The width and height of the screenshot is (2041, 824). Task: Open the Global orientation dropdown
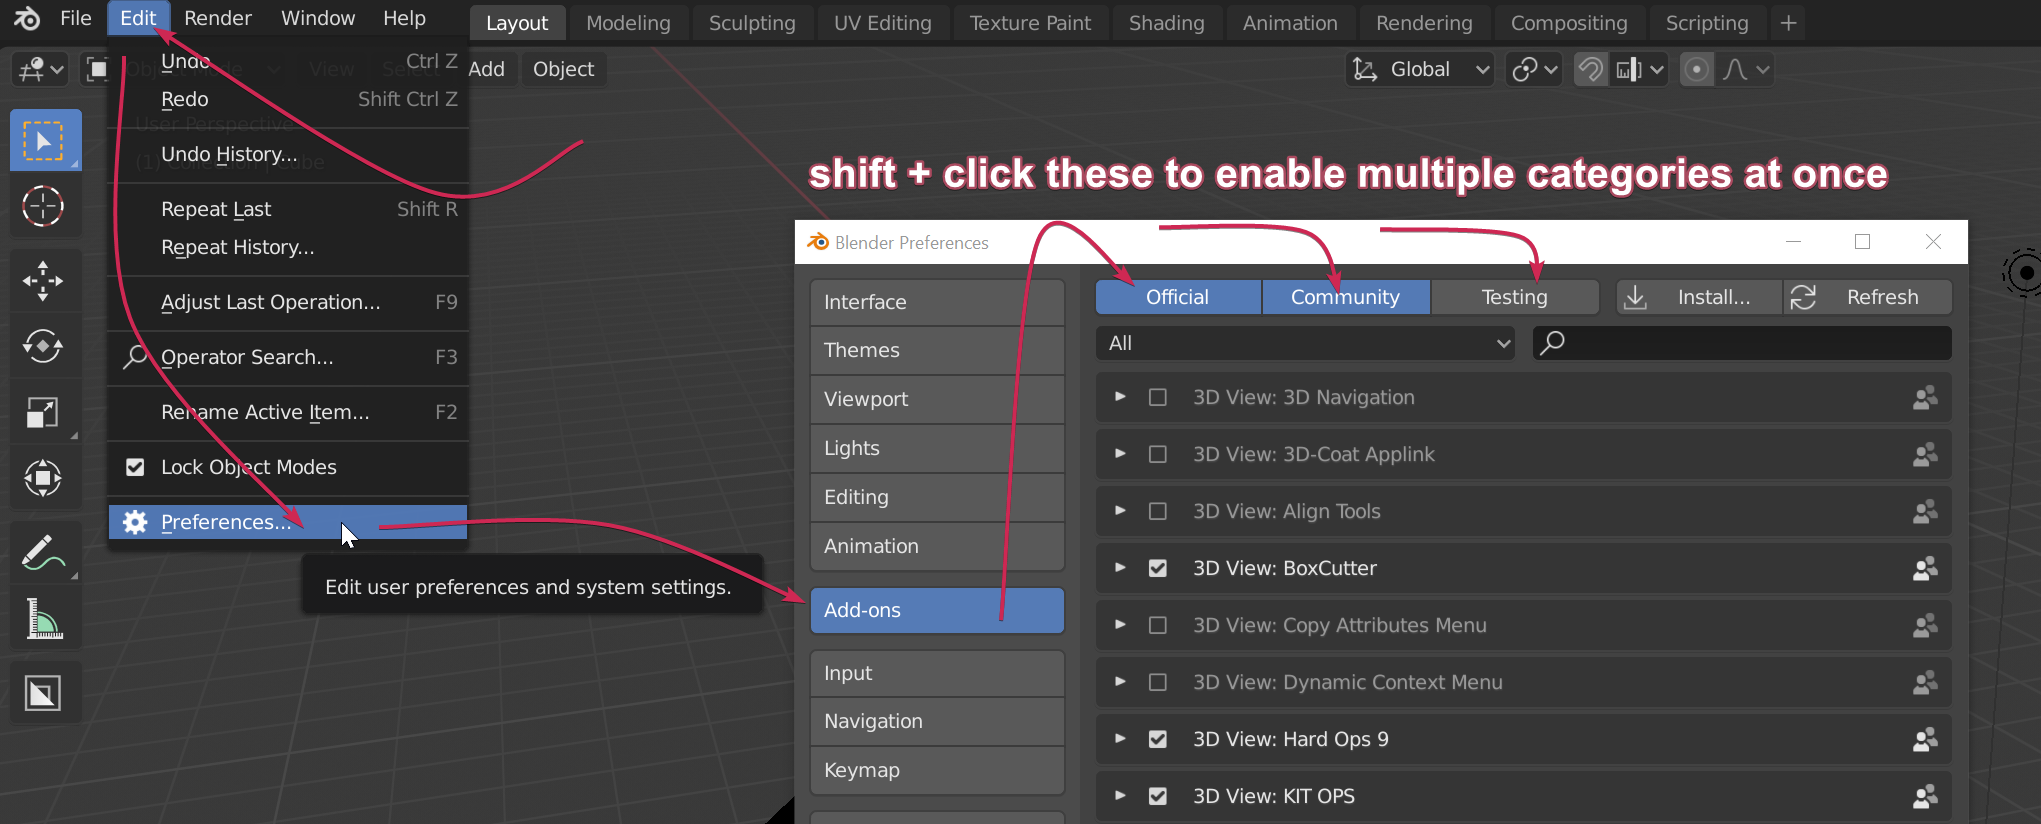click(x=1419, y=69)
